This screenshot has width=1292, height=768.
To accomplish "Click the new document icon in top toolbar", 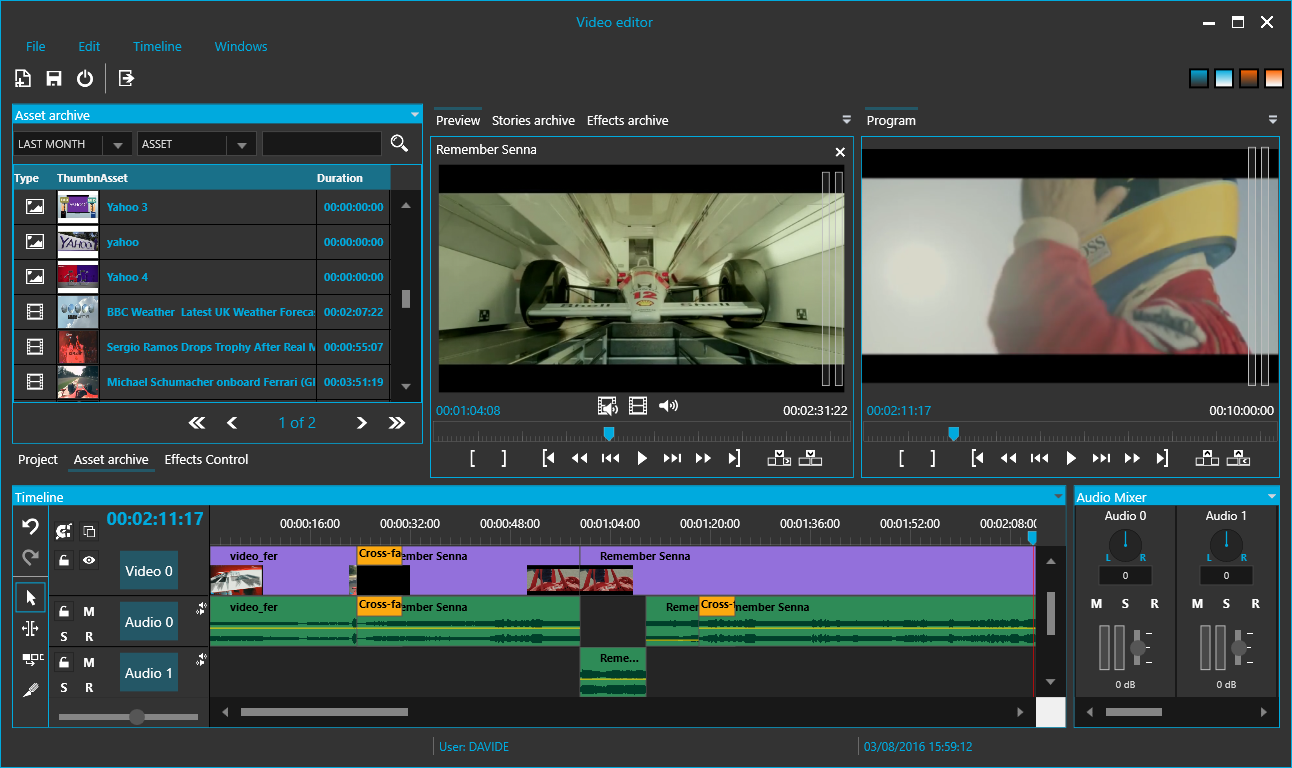I will coord(23,78).
